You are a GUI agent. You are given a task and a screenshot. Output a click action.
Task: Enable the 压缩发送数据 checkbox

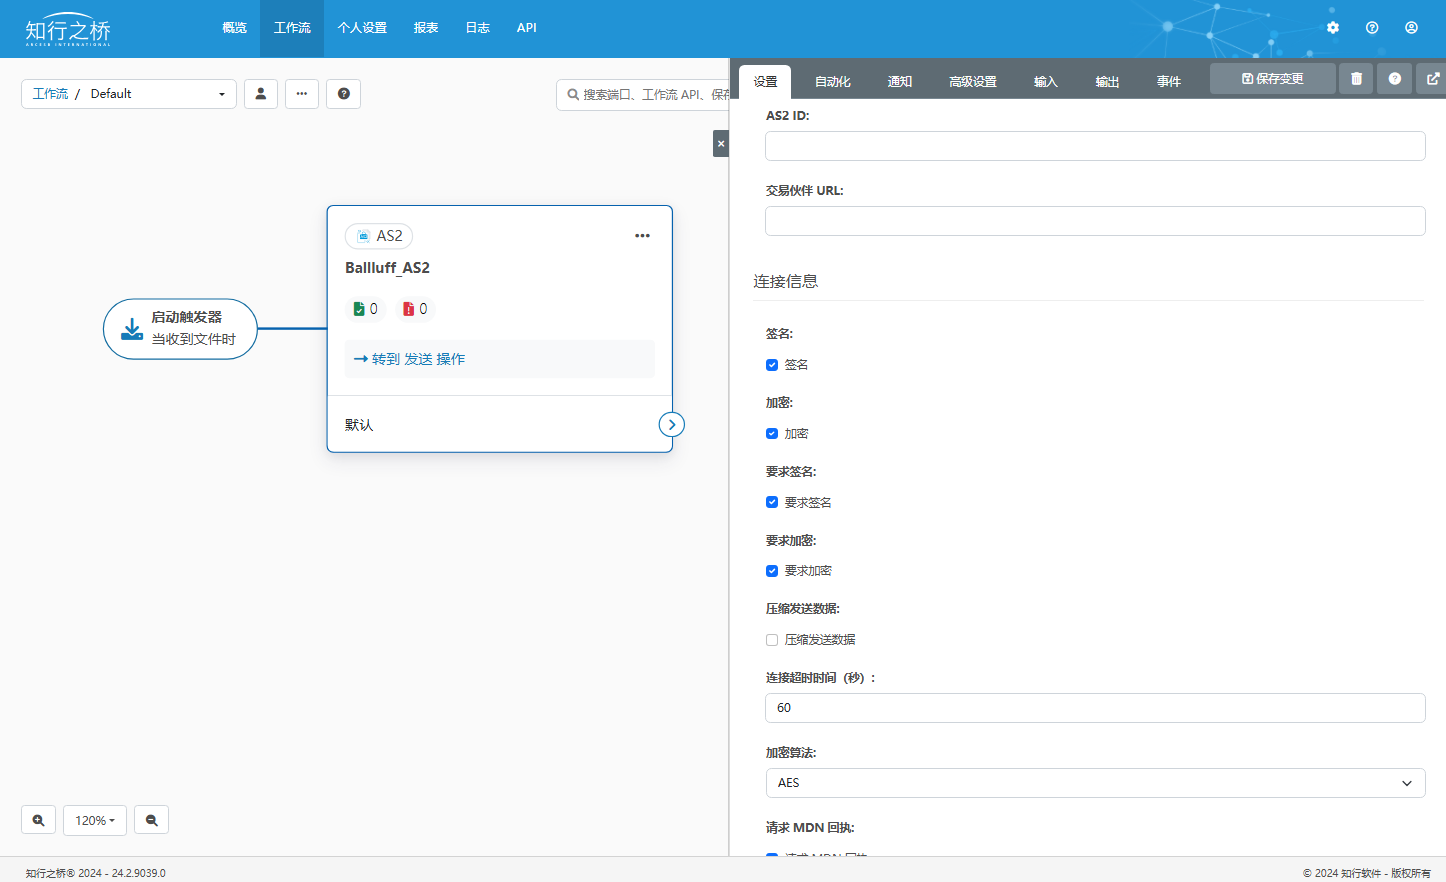(772, 640)
